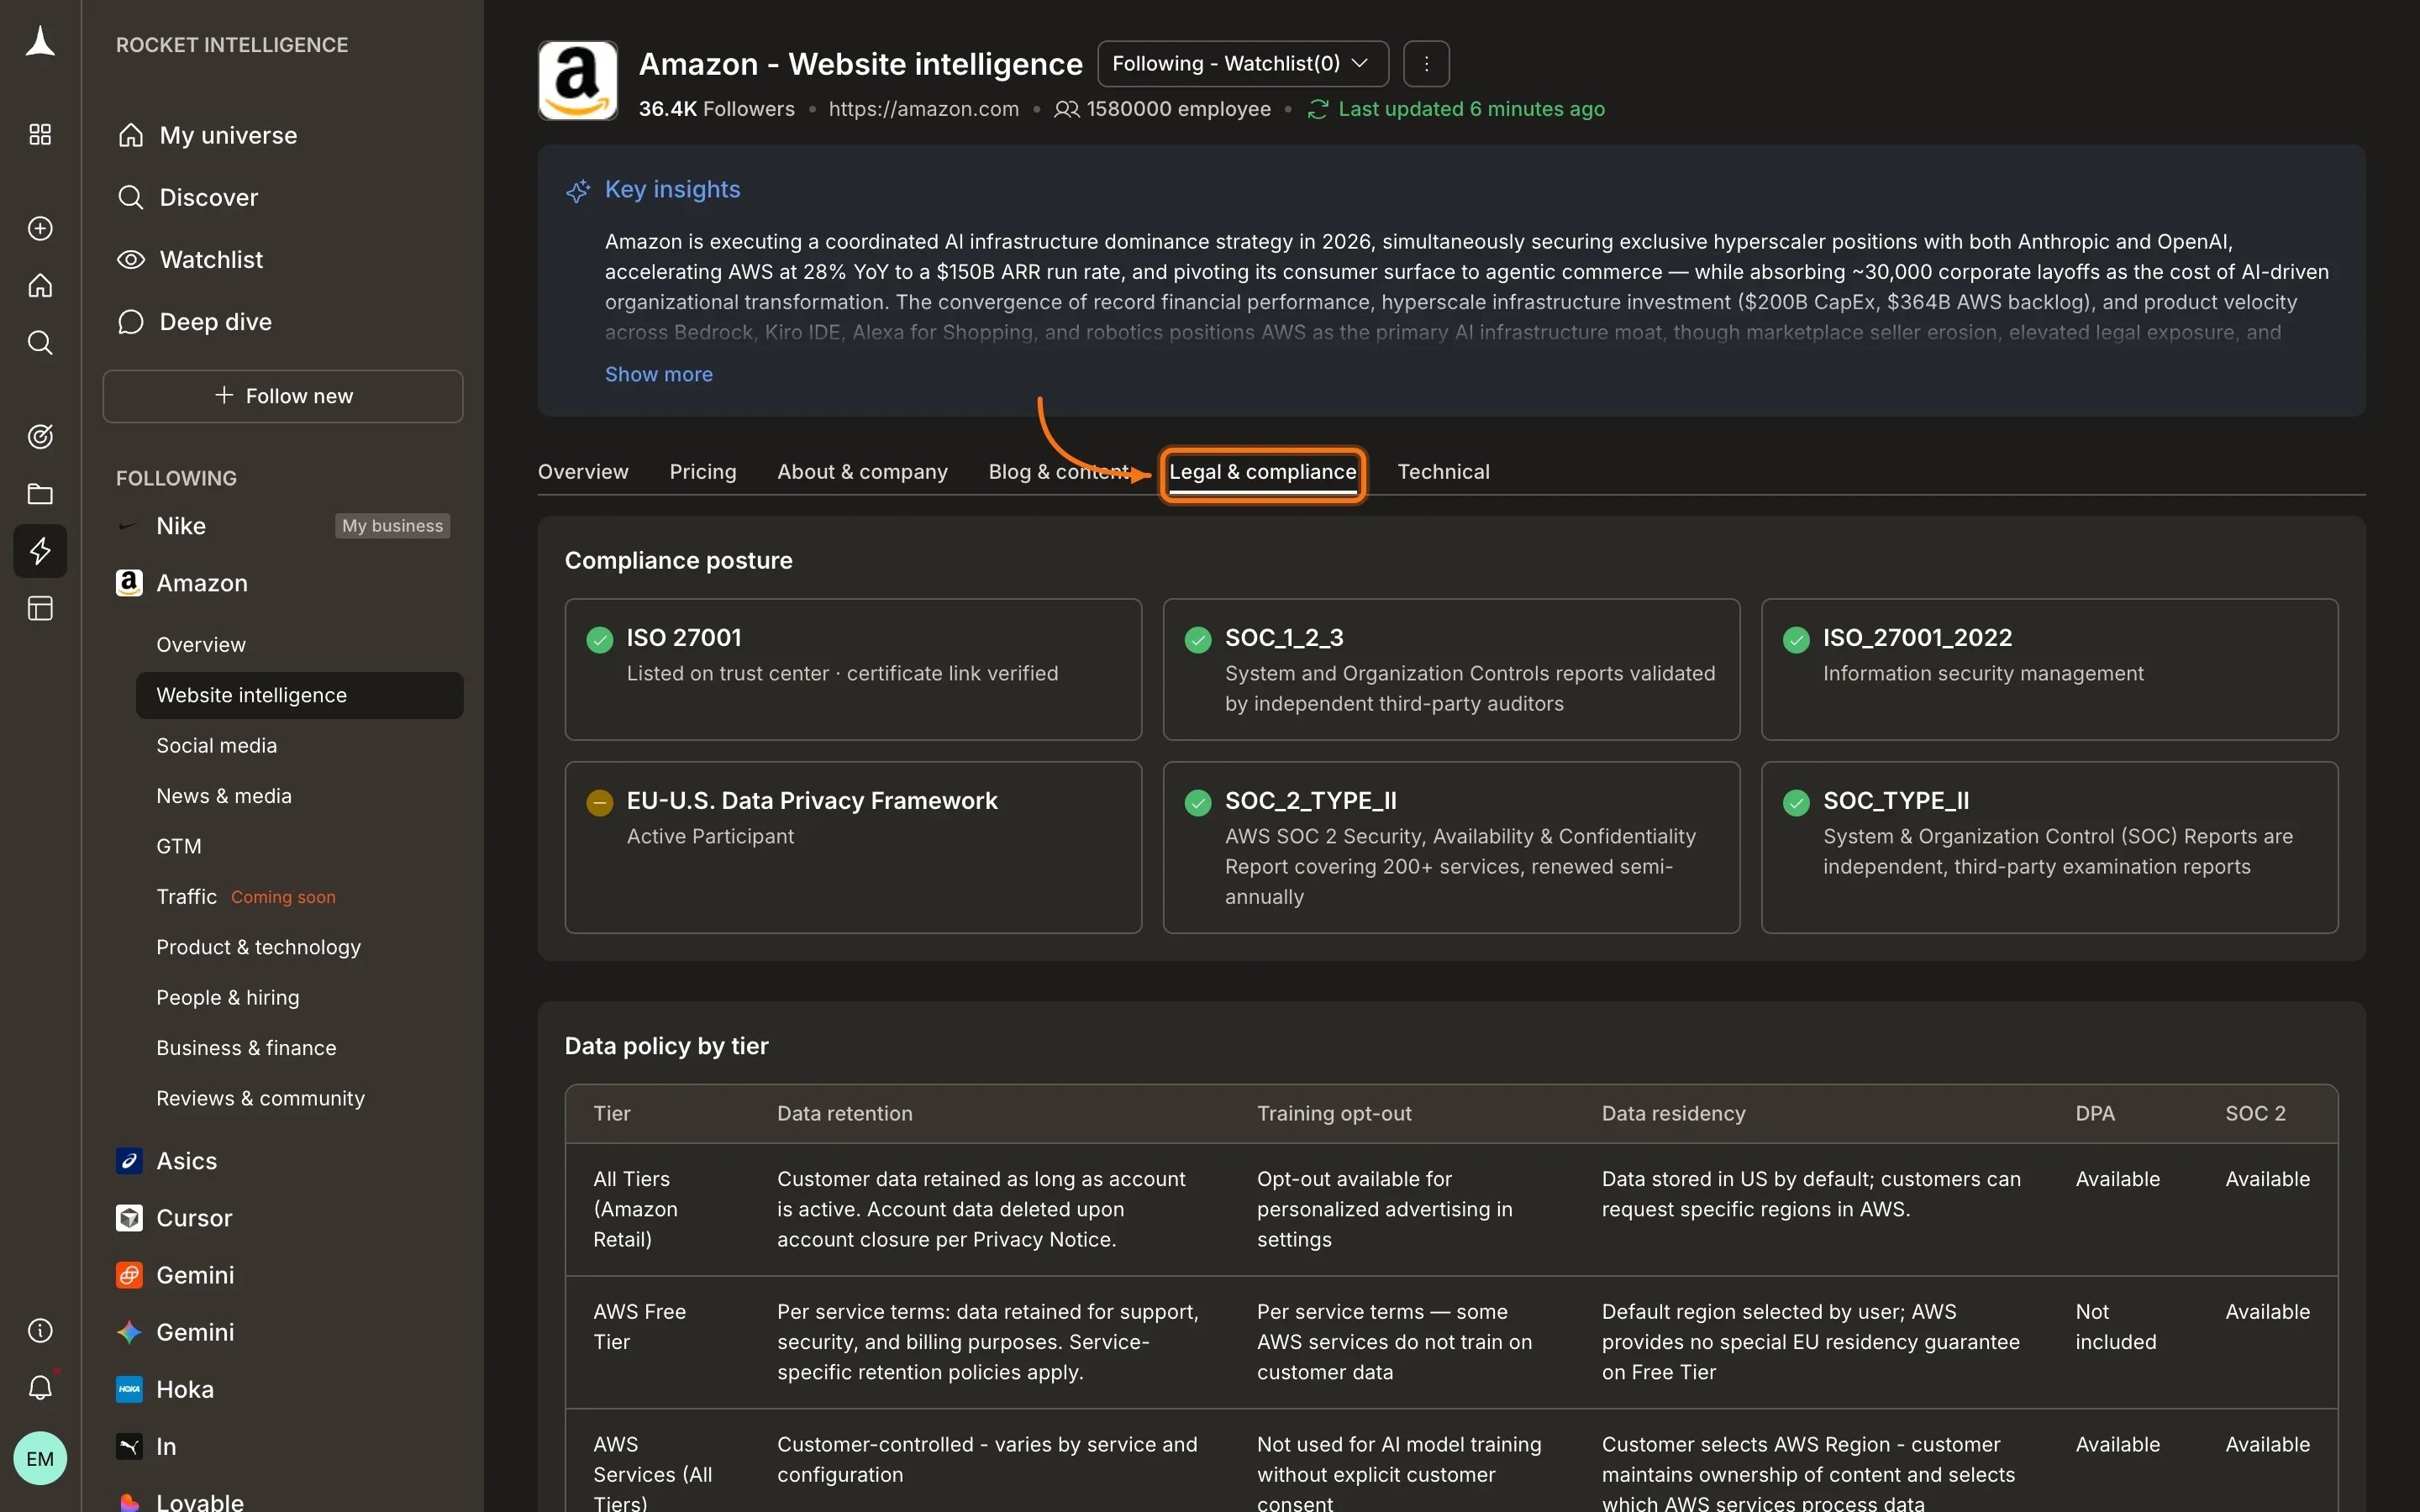Click the Data residency column header

1673,1113
